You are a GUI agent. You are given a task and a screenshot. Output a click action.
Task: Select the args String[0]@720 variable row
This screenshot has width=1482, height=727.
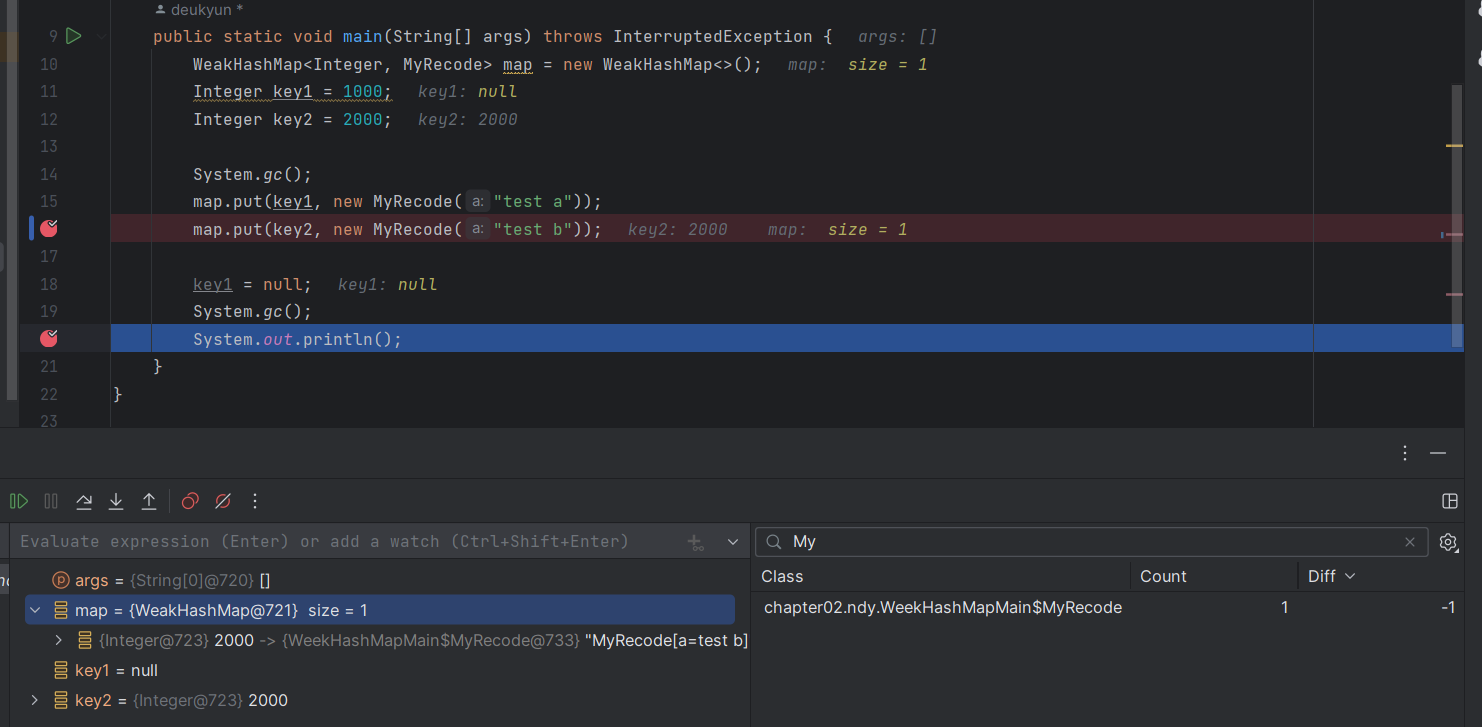coord(380,580)
